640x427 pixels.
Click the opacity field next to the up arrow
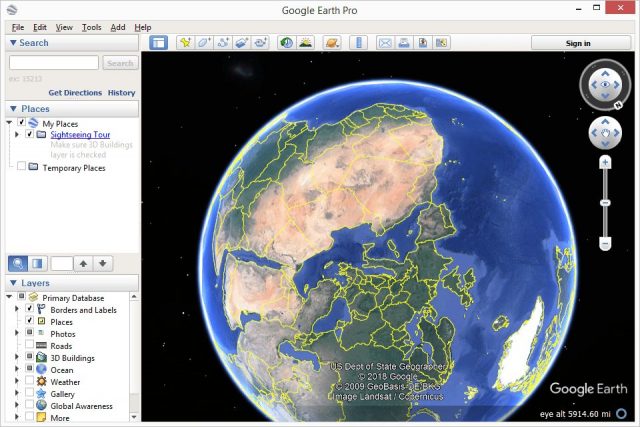click(62, 264)
